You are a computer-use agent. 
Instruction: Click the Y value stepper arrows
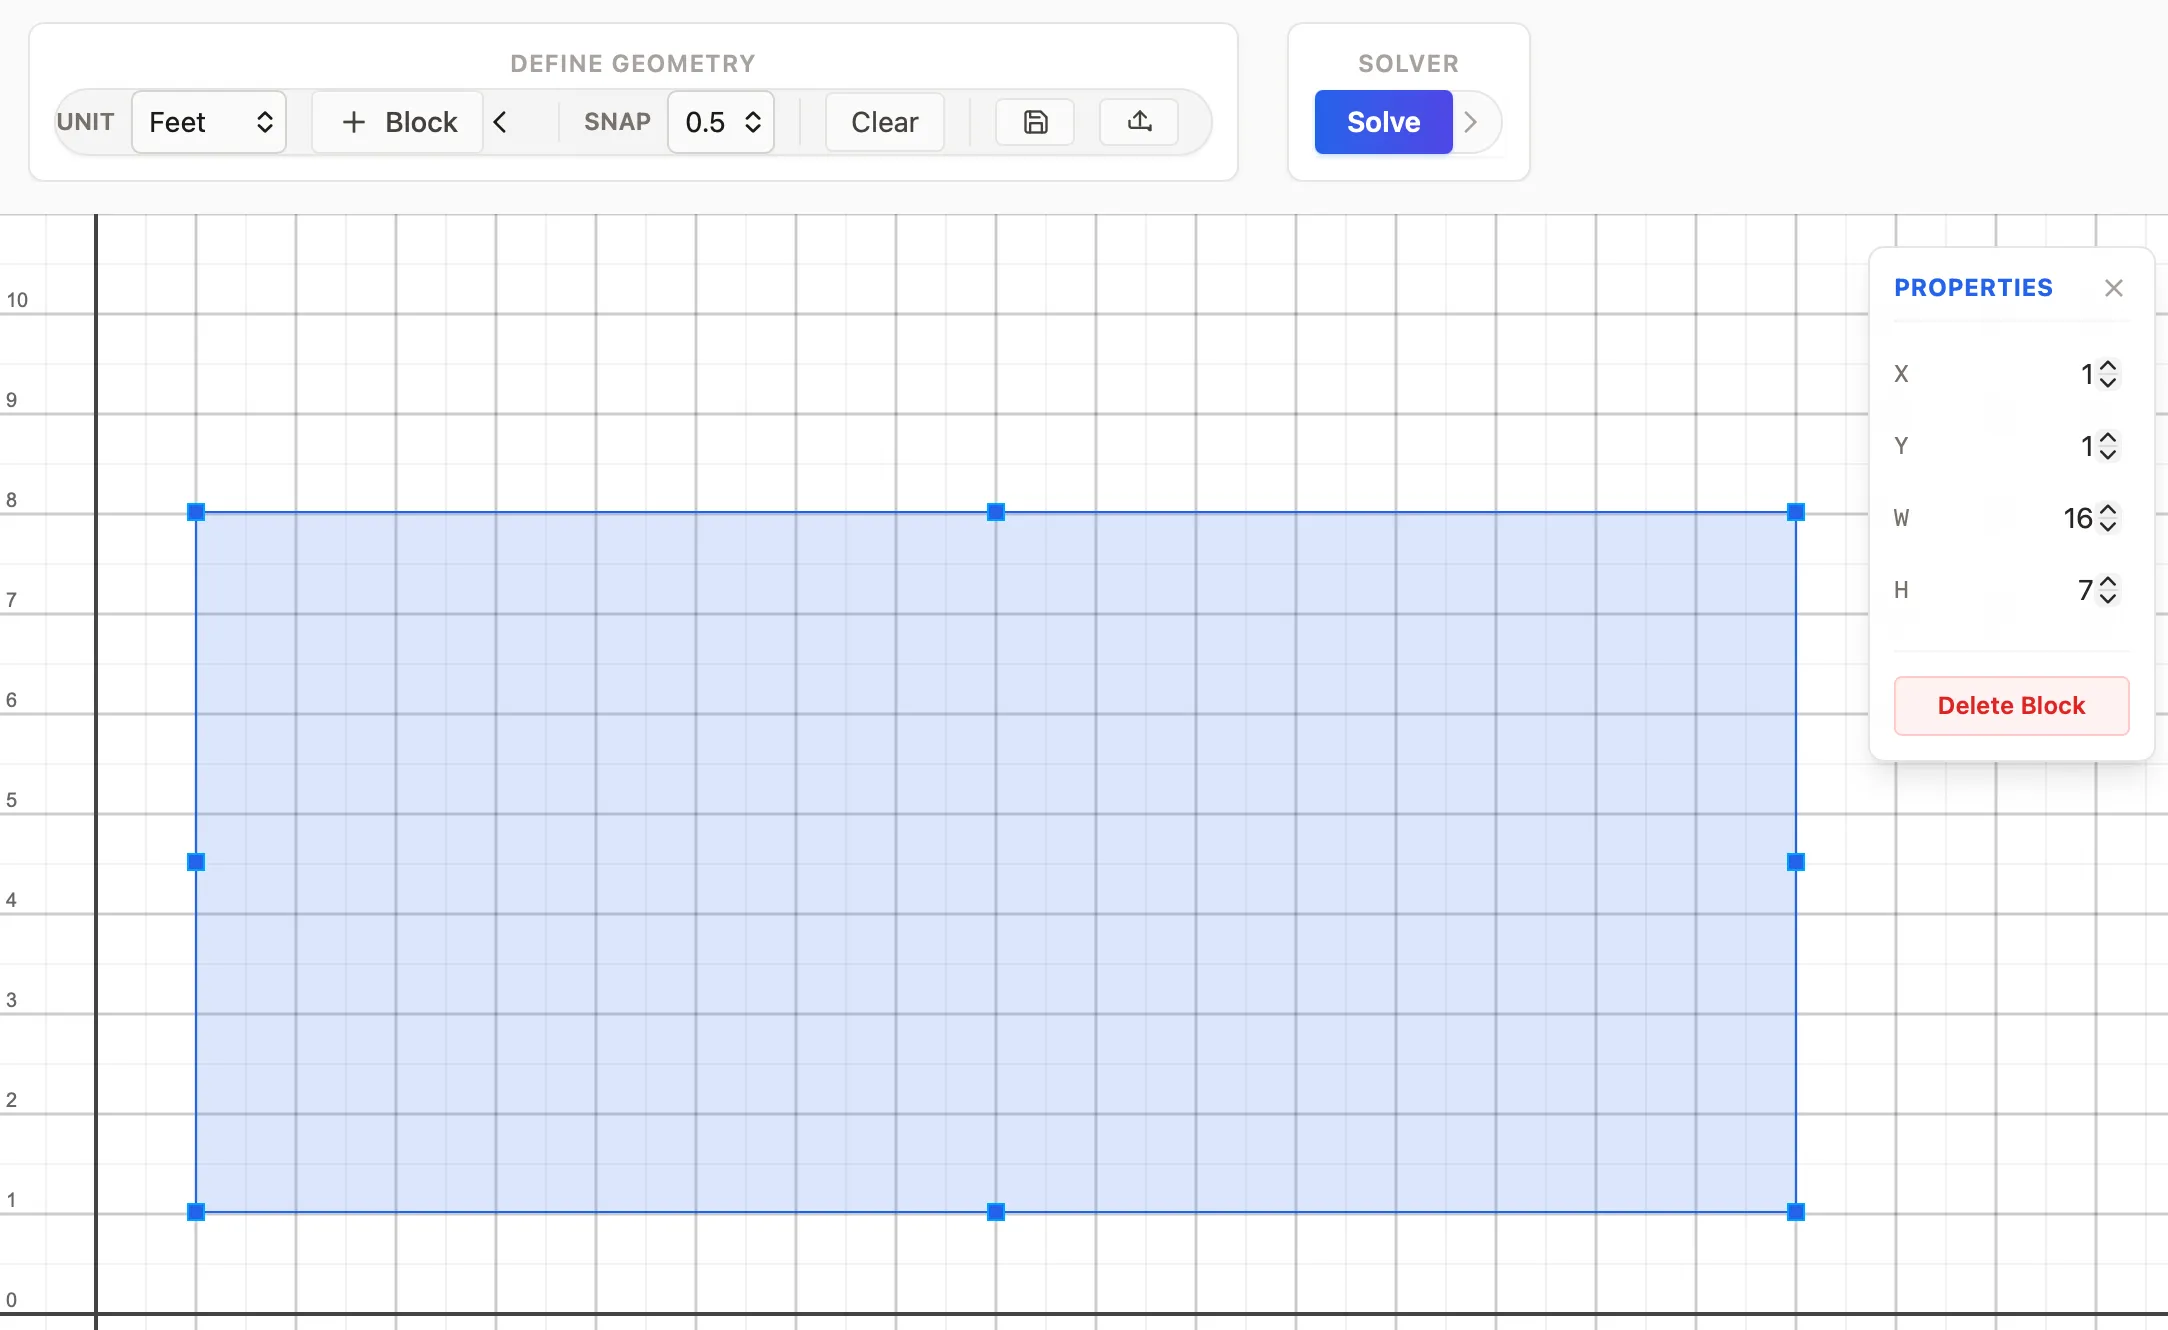coord(2108,446)
